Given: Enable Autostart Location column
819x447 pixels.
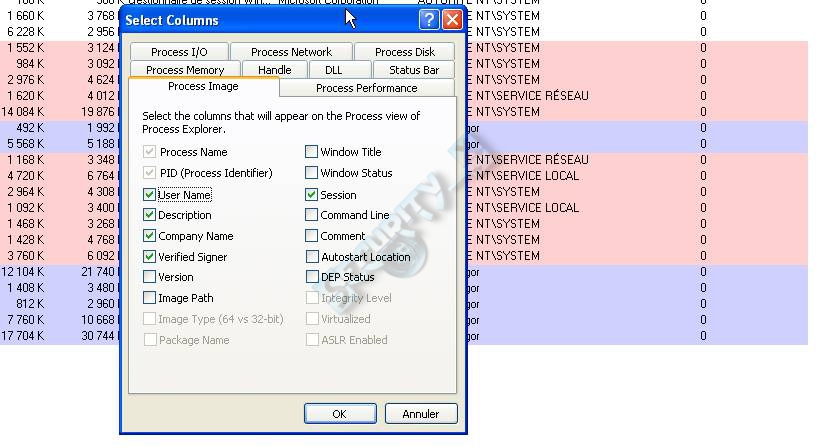Looking at the screenshot, I should (312, 256).
